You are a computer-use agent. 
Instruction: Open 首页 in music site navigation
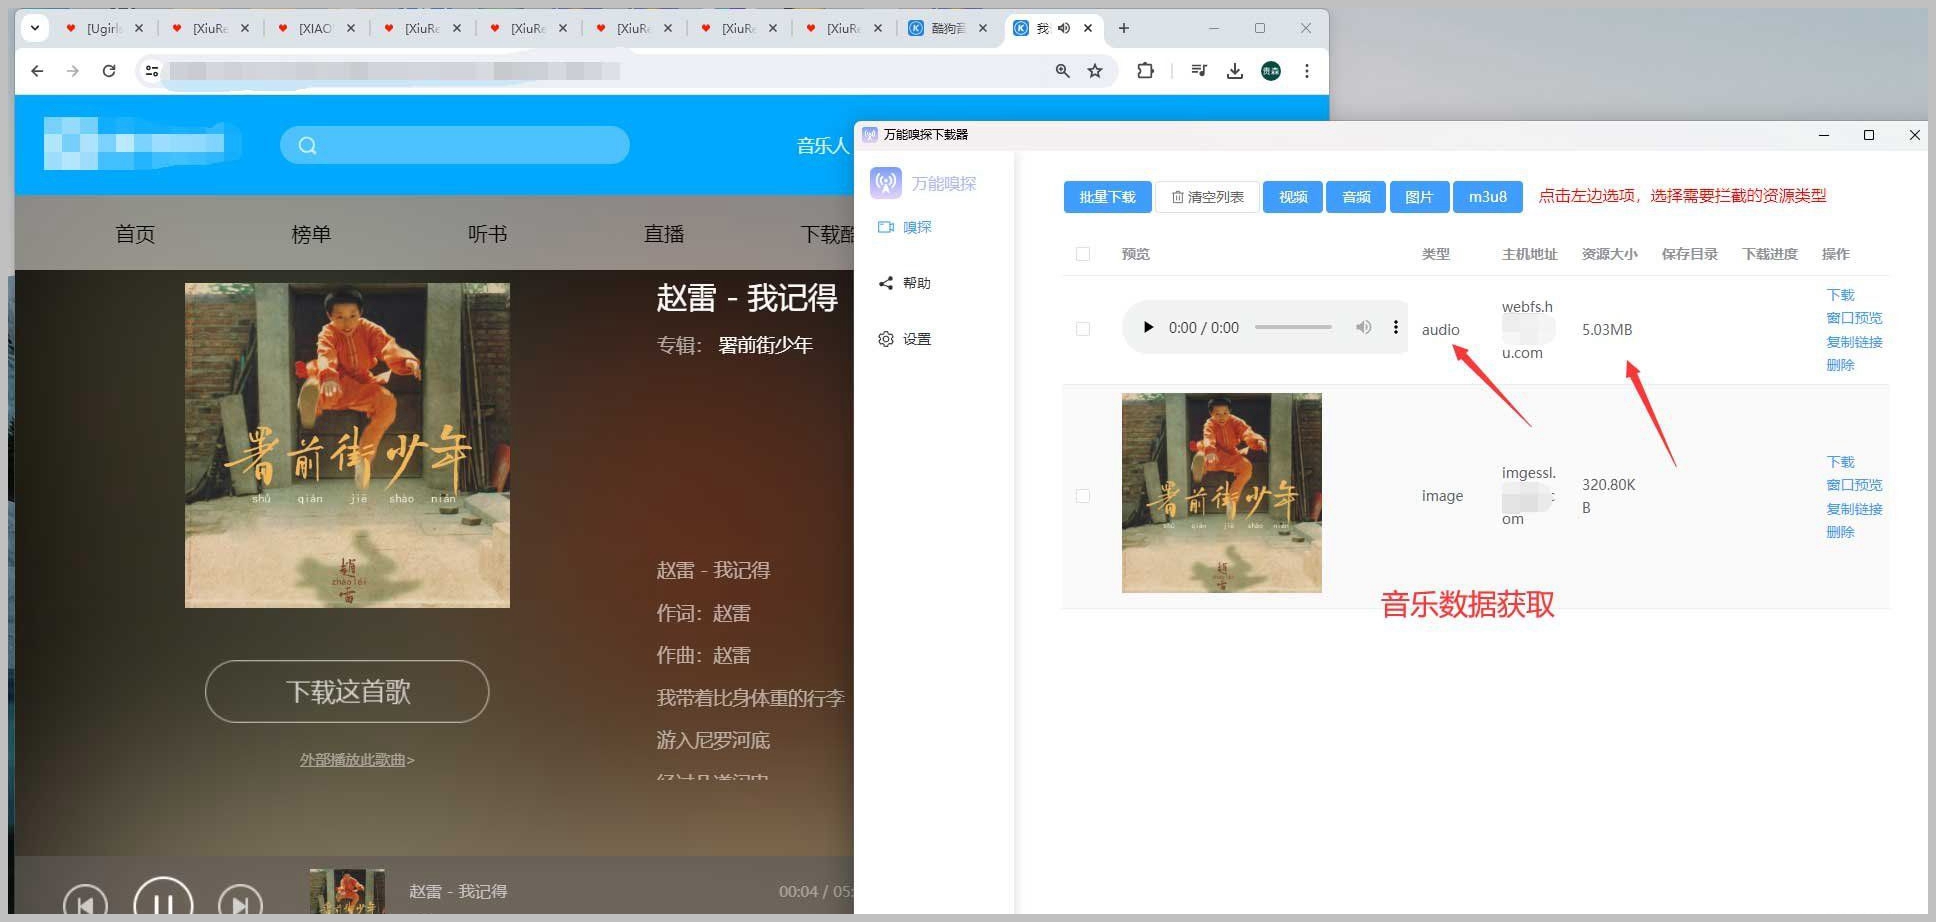pyautogui.click(x=135, y=234)
